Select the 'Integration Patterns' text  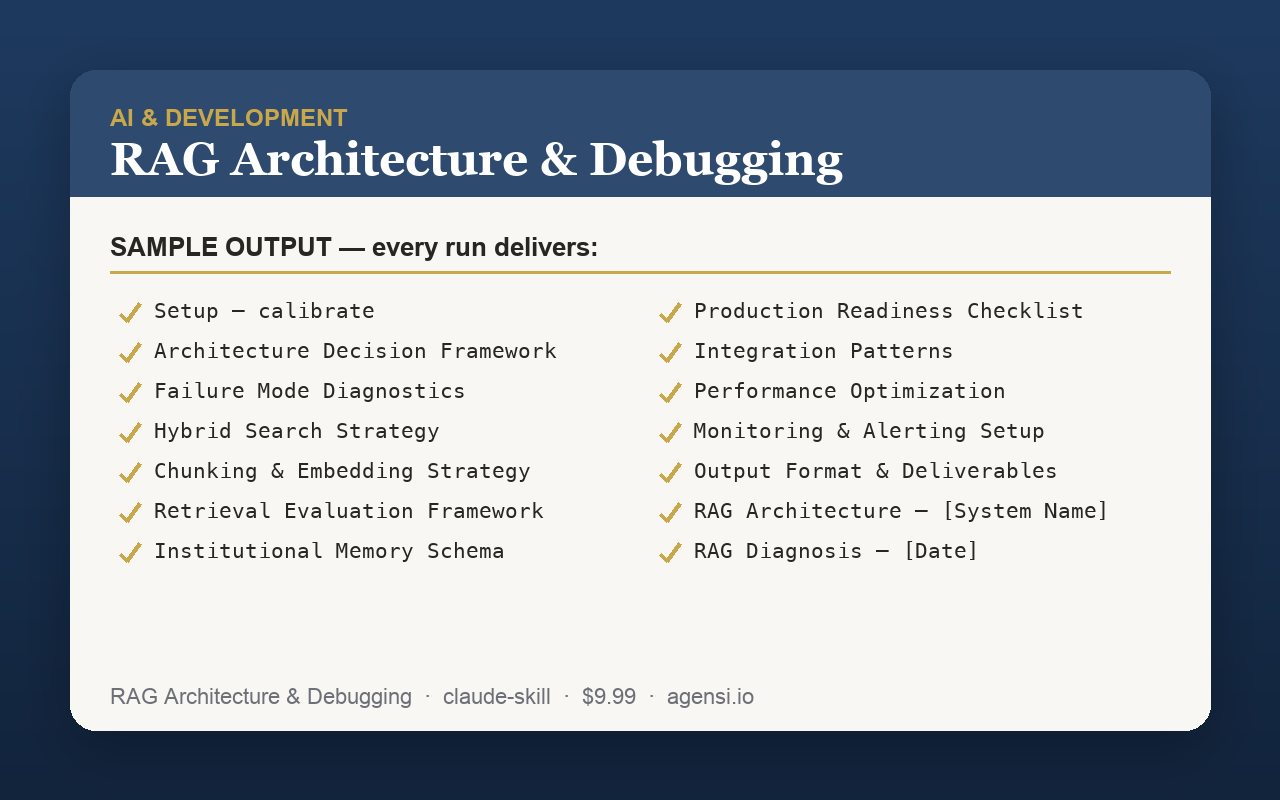(x=824, y=351)
